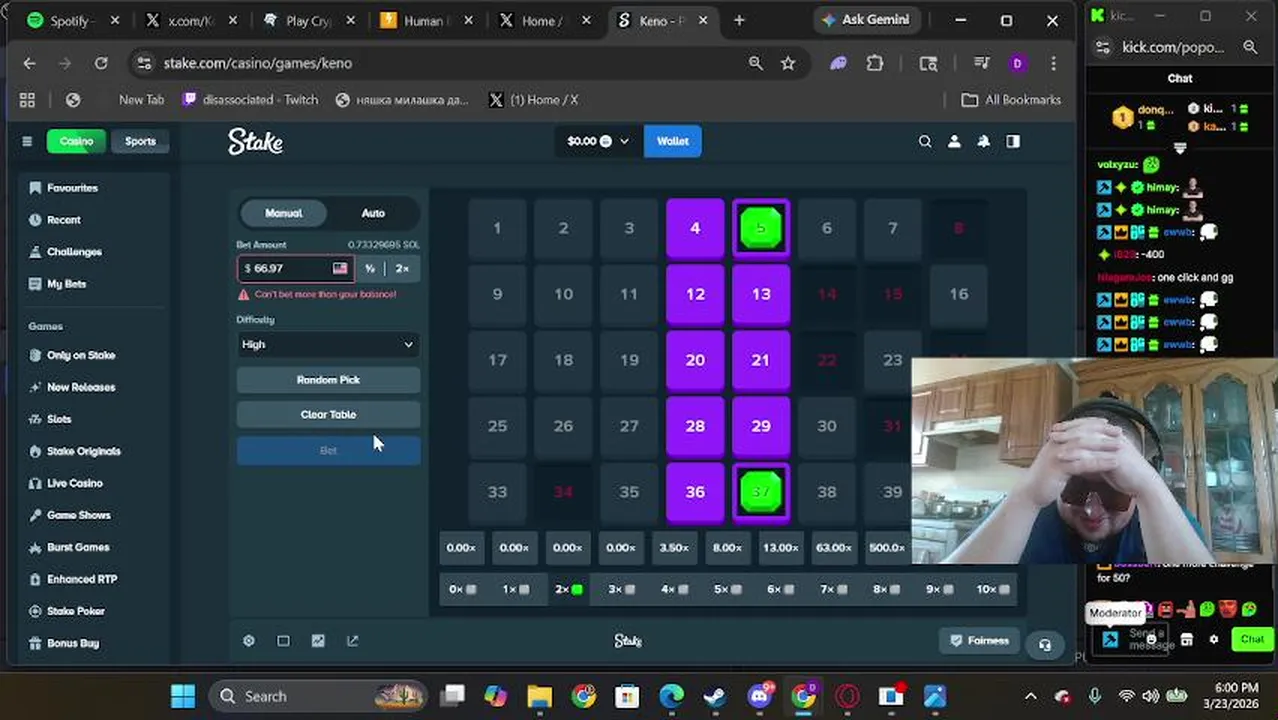Open Windows Start menu

pos(183,696)
